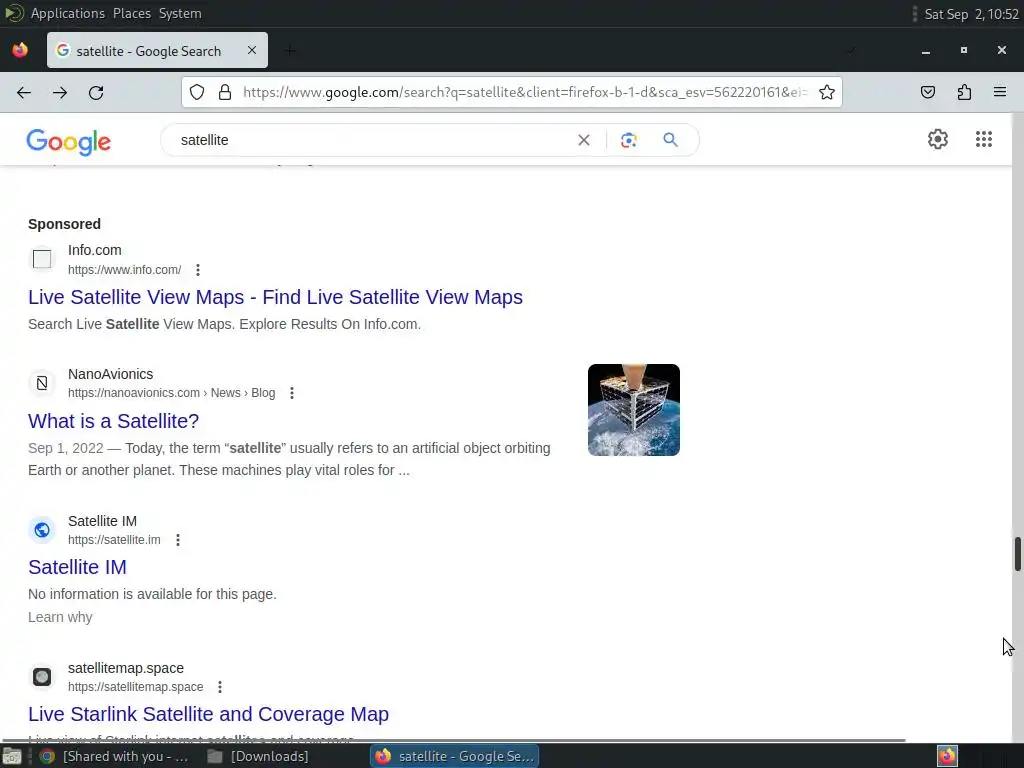Screen dimensions: 1024x768
Task: Search by image with the camera icon
Action: (628, 140)
